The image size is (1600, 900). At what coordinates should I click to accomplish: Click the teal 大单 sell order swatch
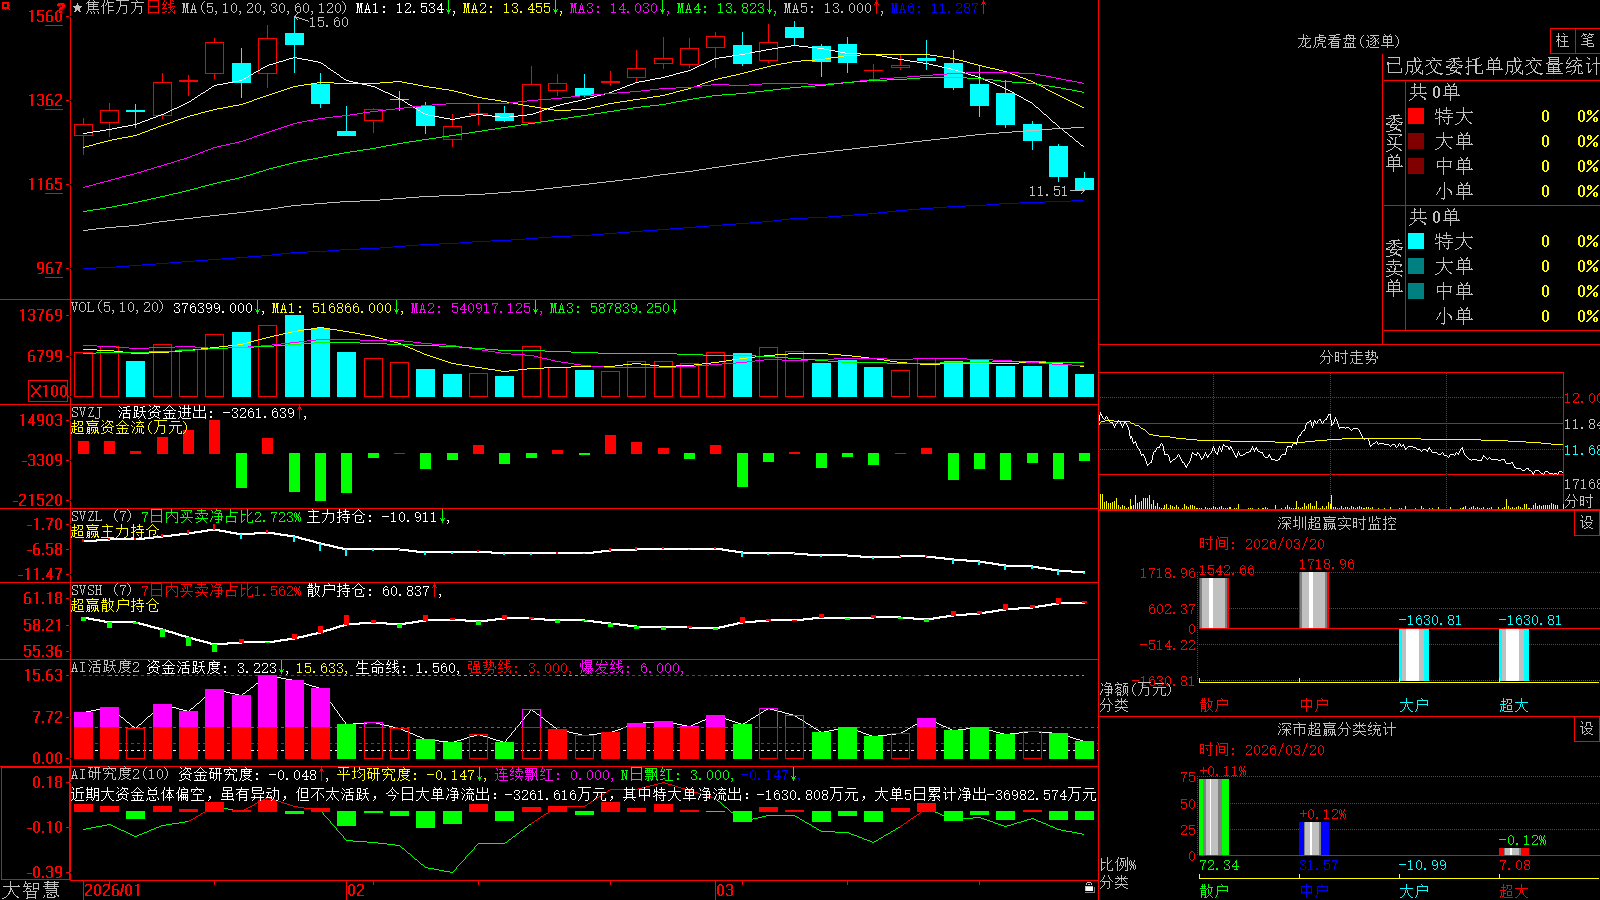tap(1416, 266)
